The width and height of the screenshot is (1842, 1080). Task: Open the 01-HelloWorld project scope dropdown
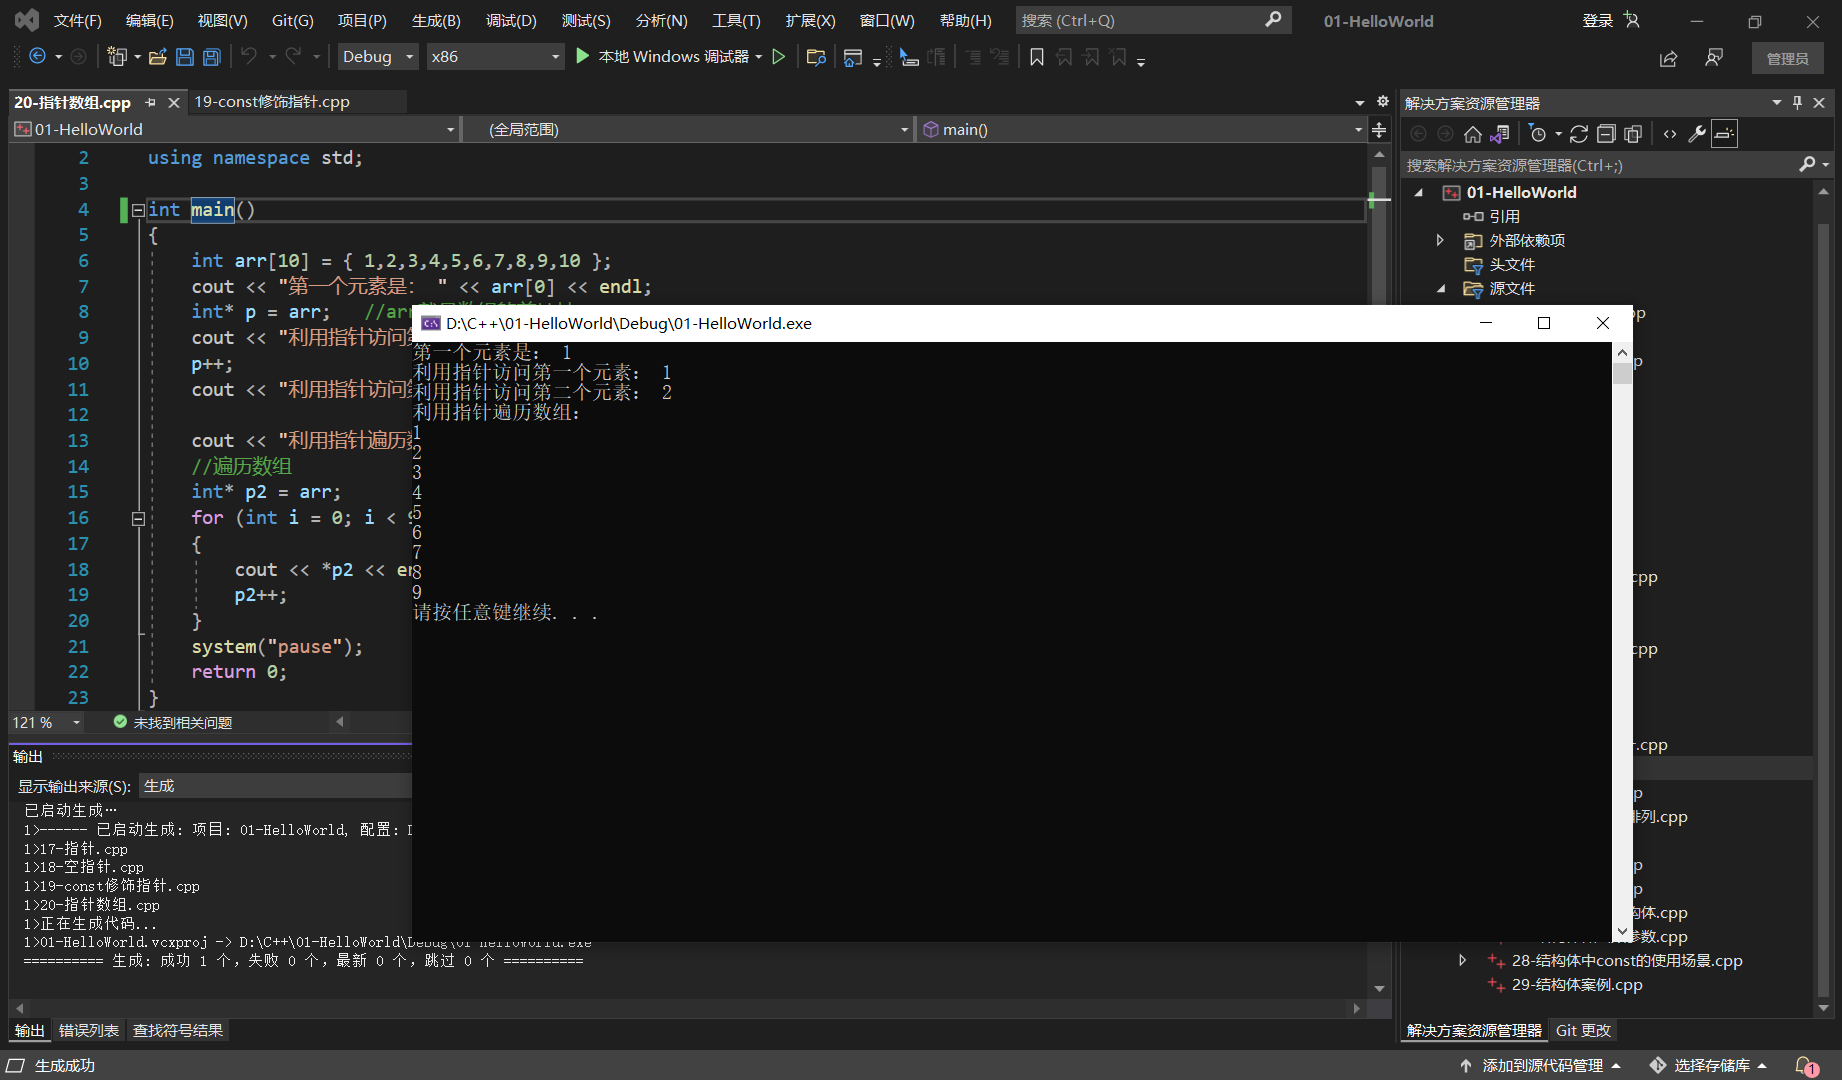point(235,129)
